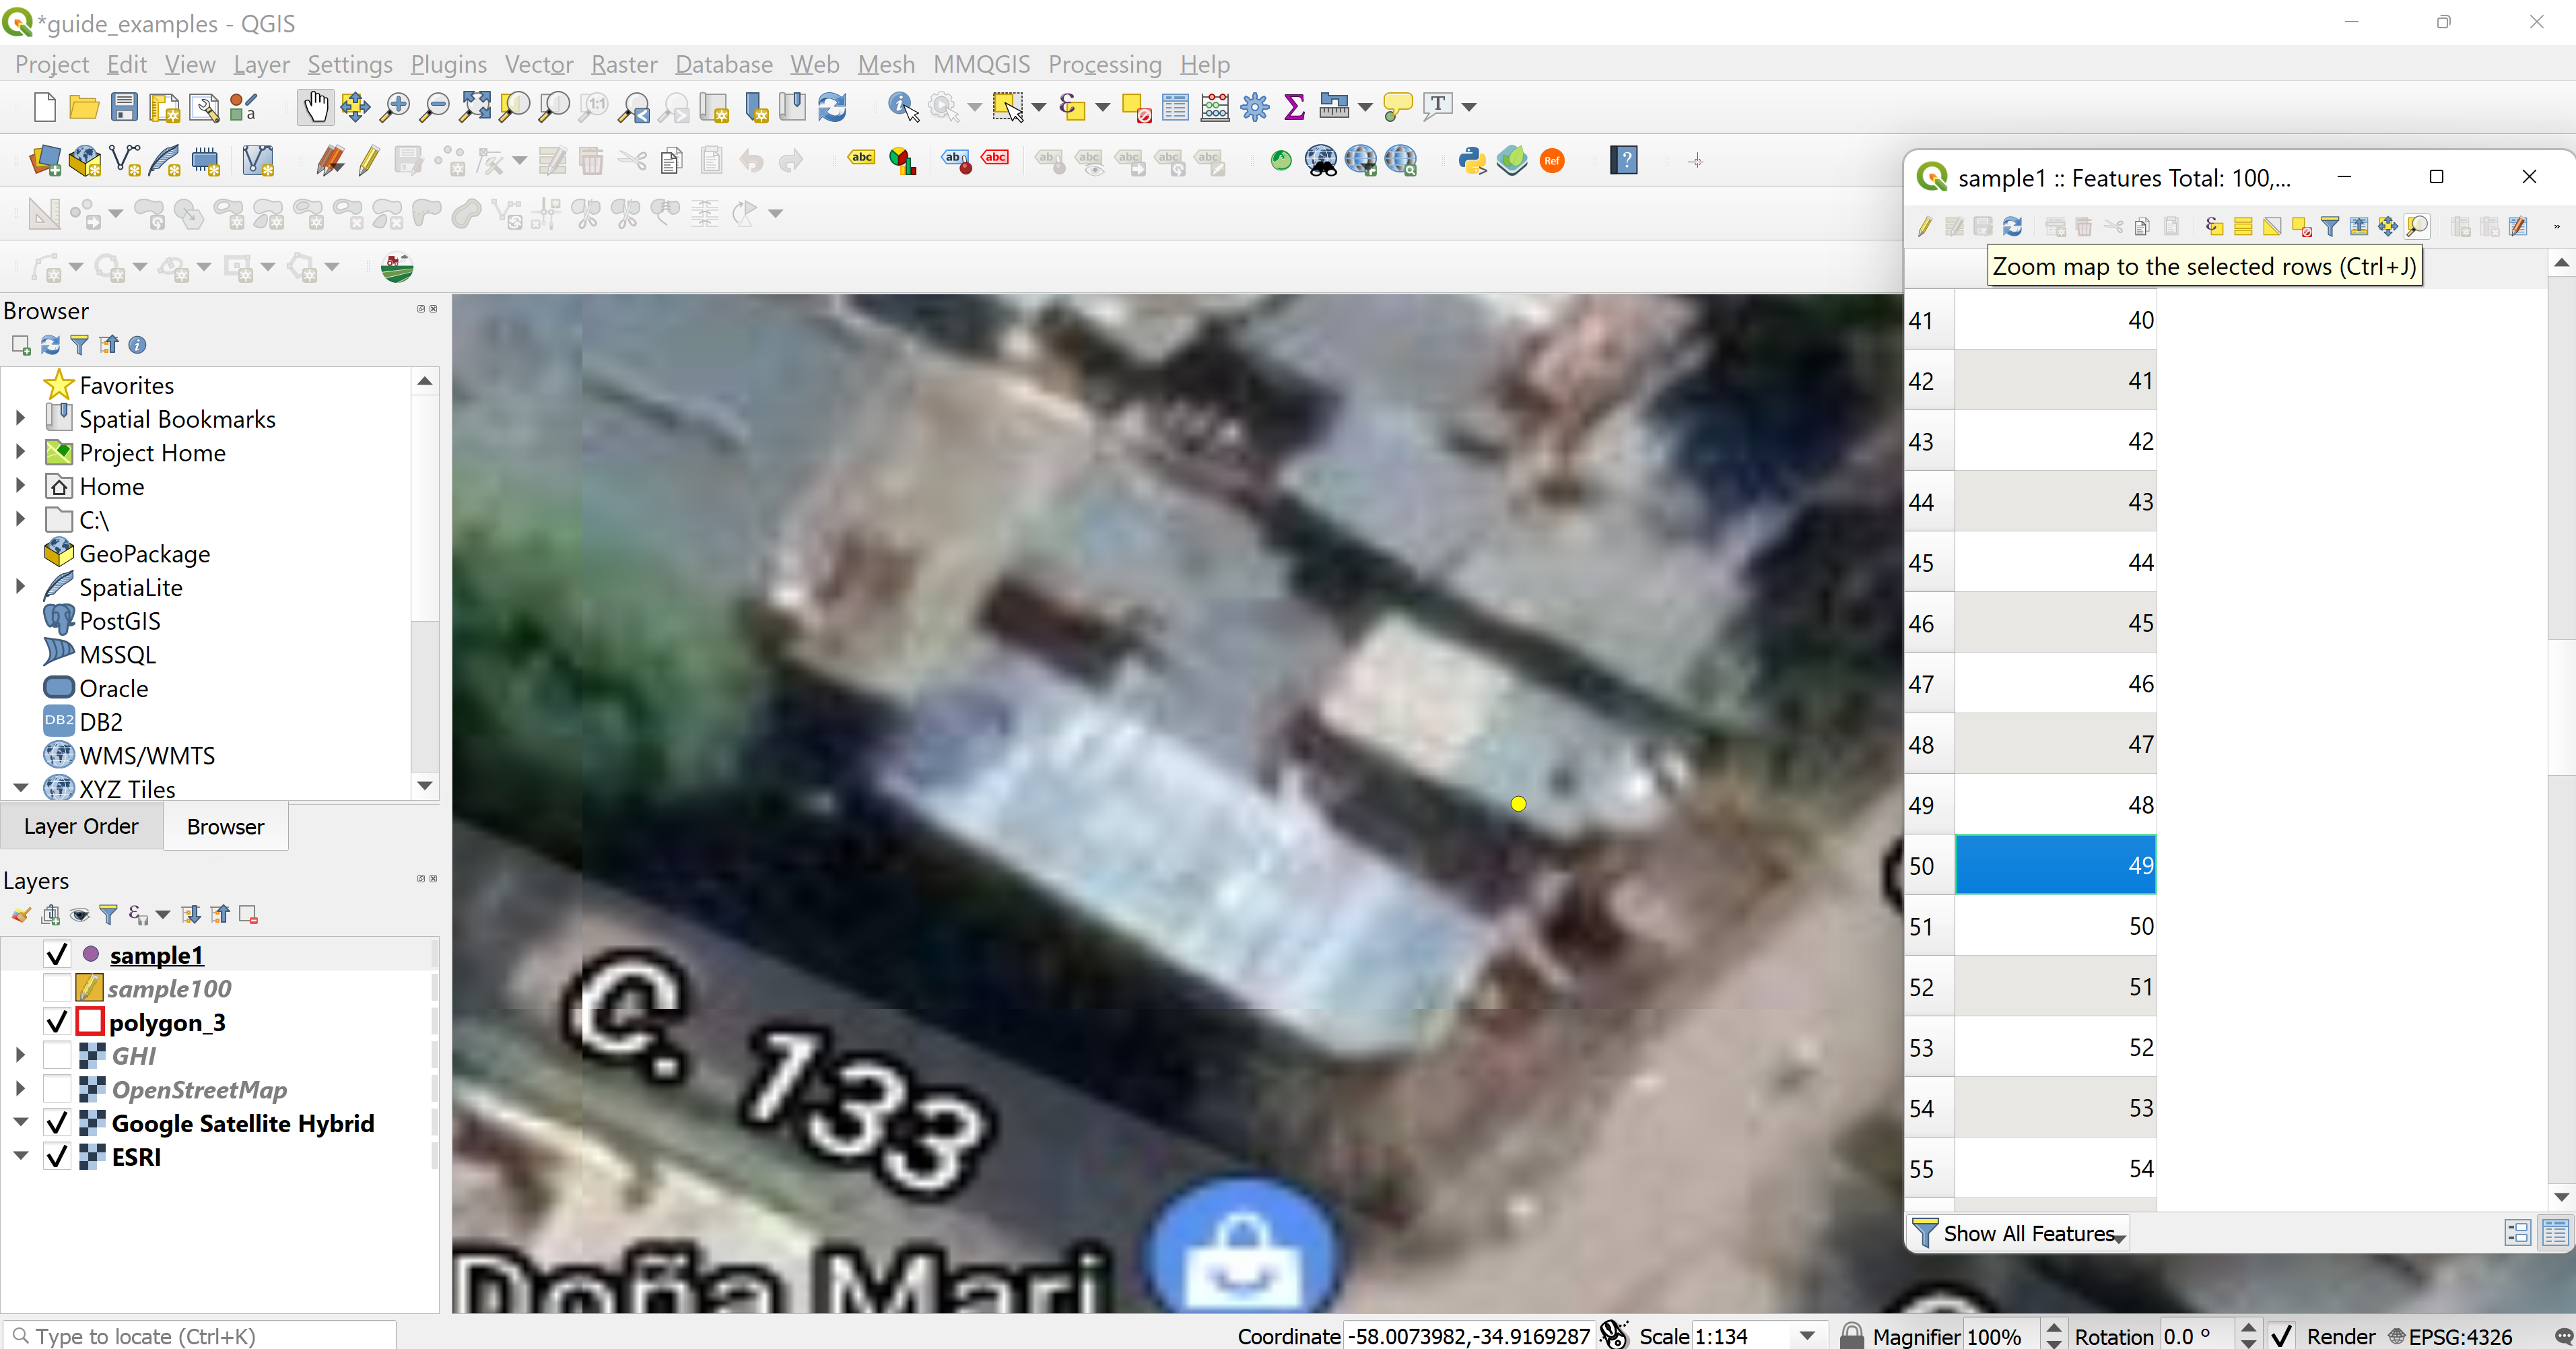Open Field Calculator abacus icon

[1215, 106]
